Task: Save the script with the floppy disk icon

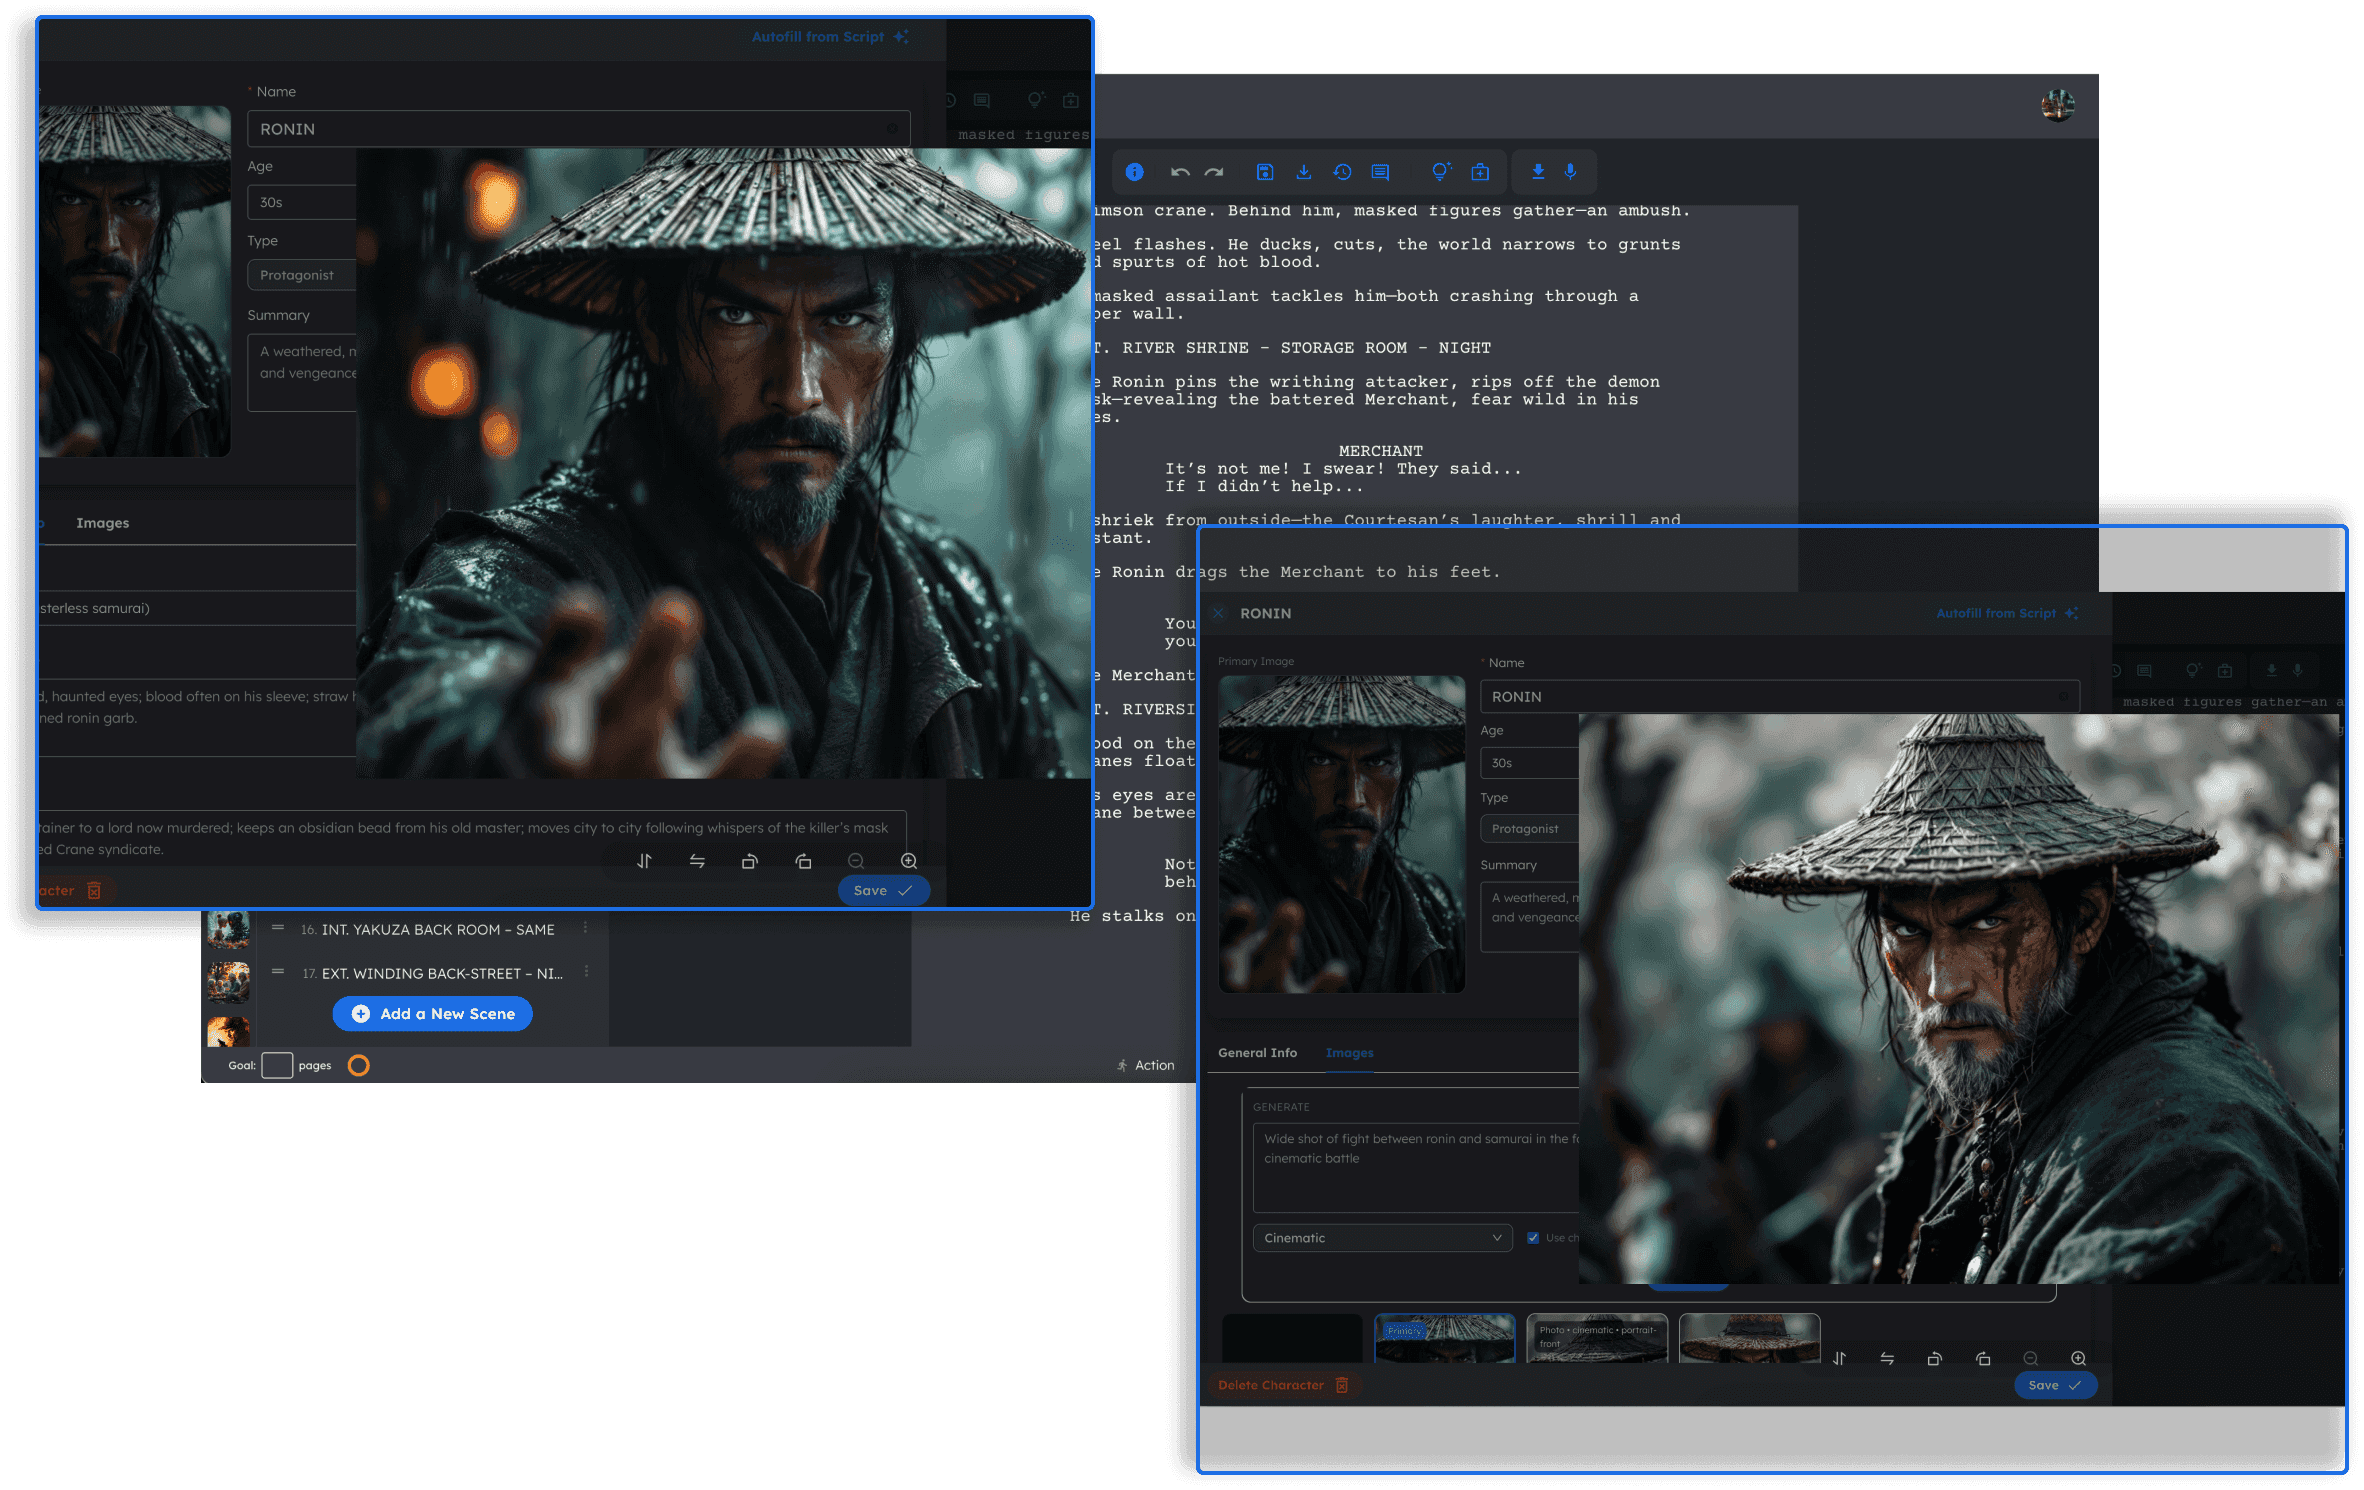Action: (x=1264, y=172)
